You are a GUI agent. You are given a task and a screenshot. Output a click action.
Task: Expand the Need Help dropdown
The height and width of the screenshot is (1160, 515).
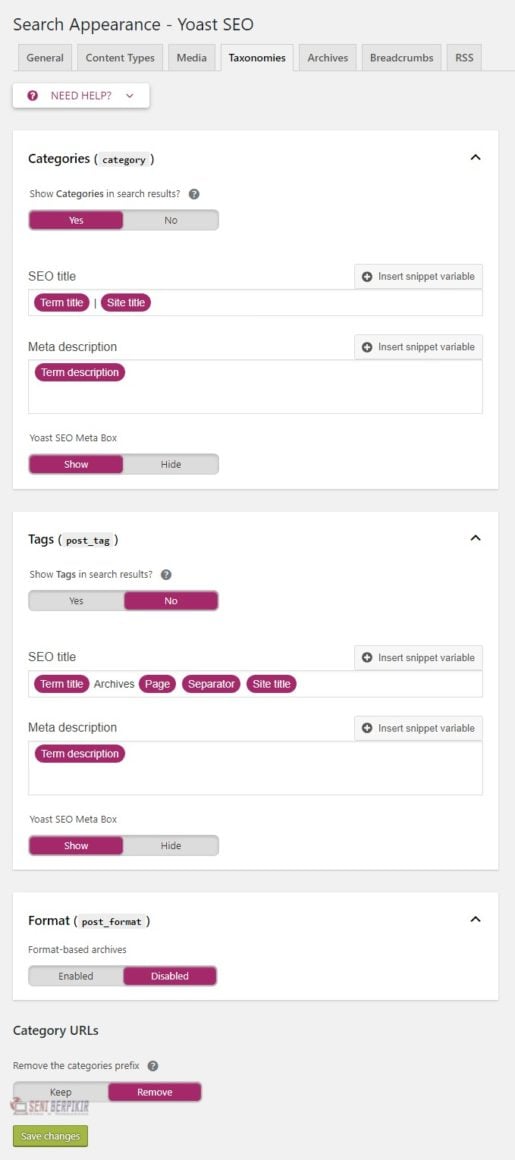coord(81,95)
